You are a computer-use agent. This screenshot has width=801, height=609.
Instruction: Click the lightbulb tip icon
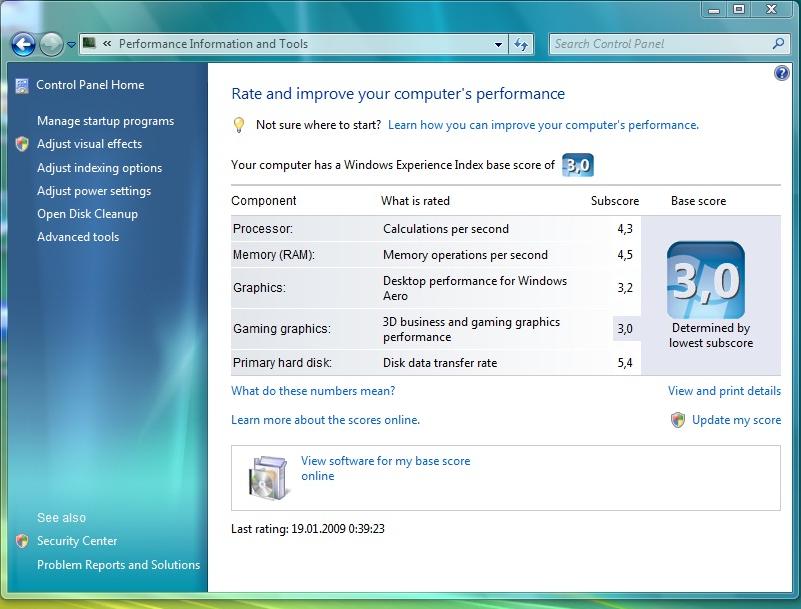coord(239,125)
